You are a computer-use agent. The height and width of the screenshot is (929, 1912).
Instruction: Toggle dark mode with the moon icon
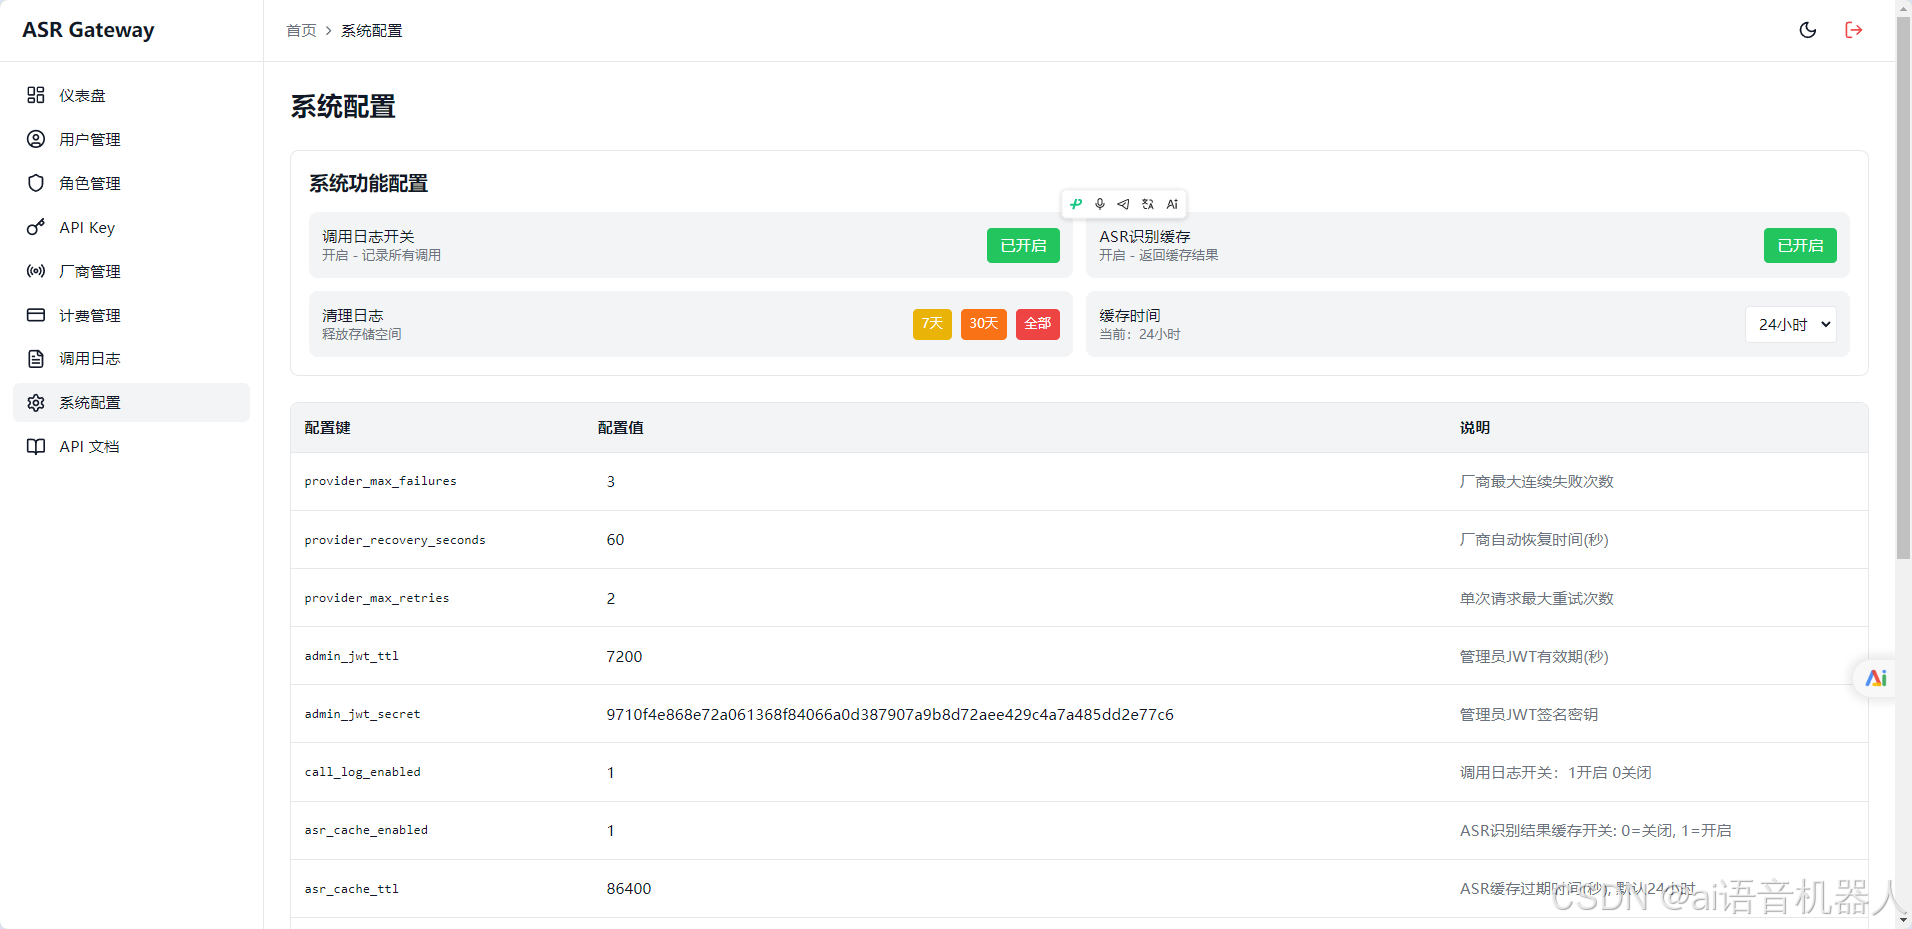1808,30
